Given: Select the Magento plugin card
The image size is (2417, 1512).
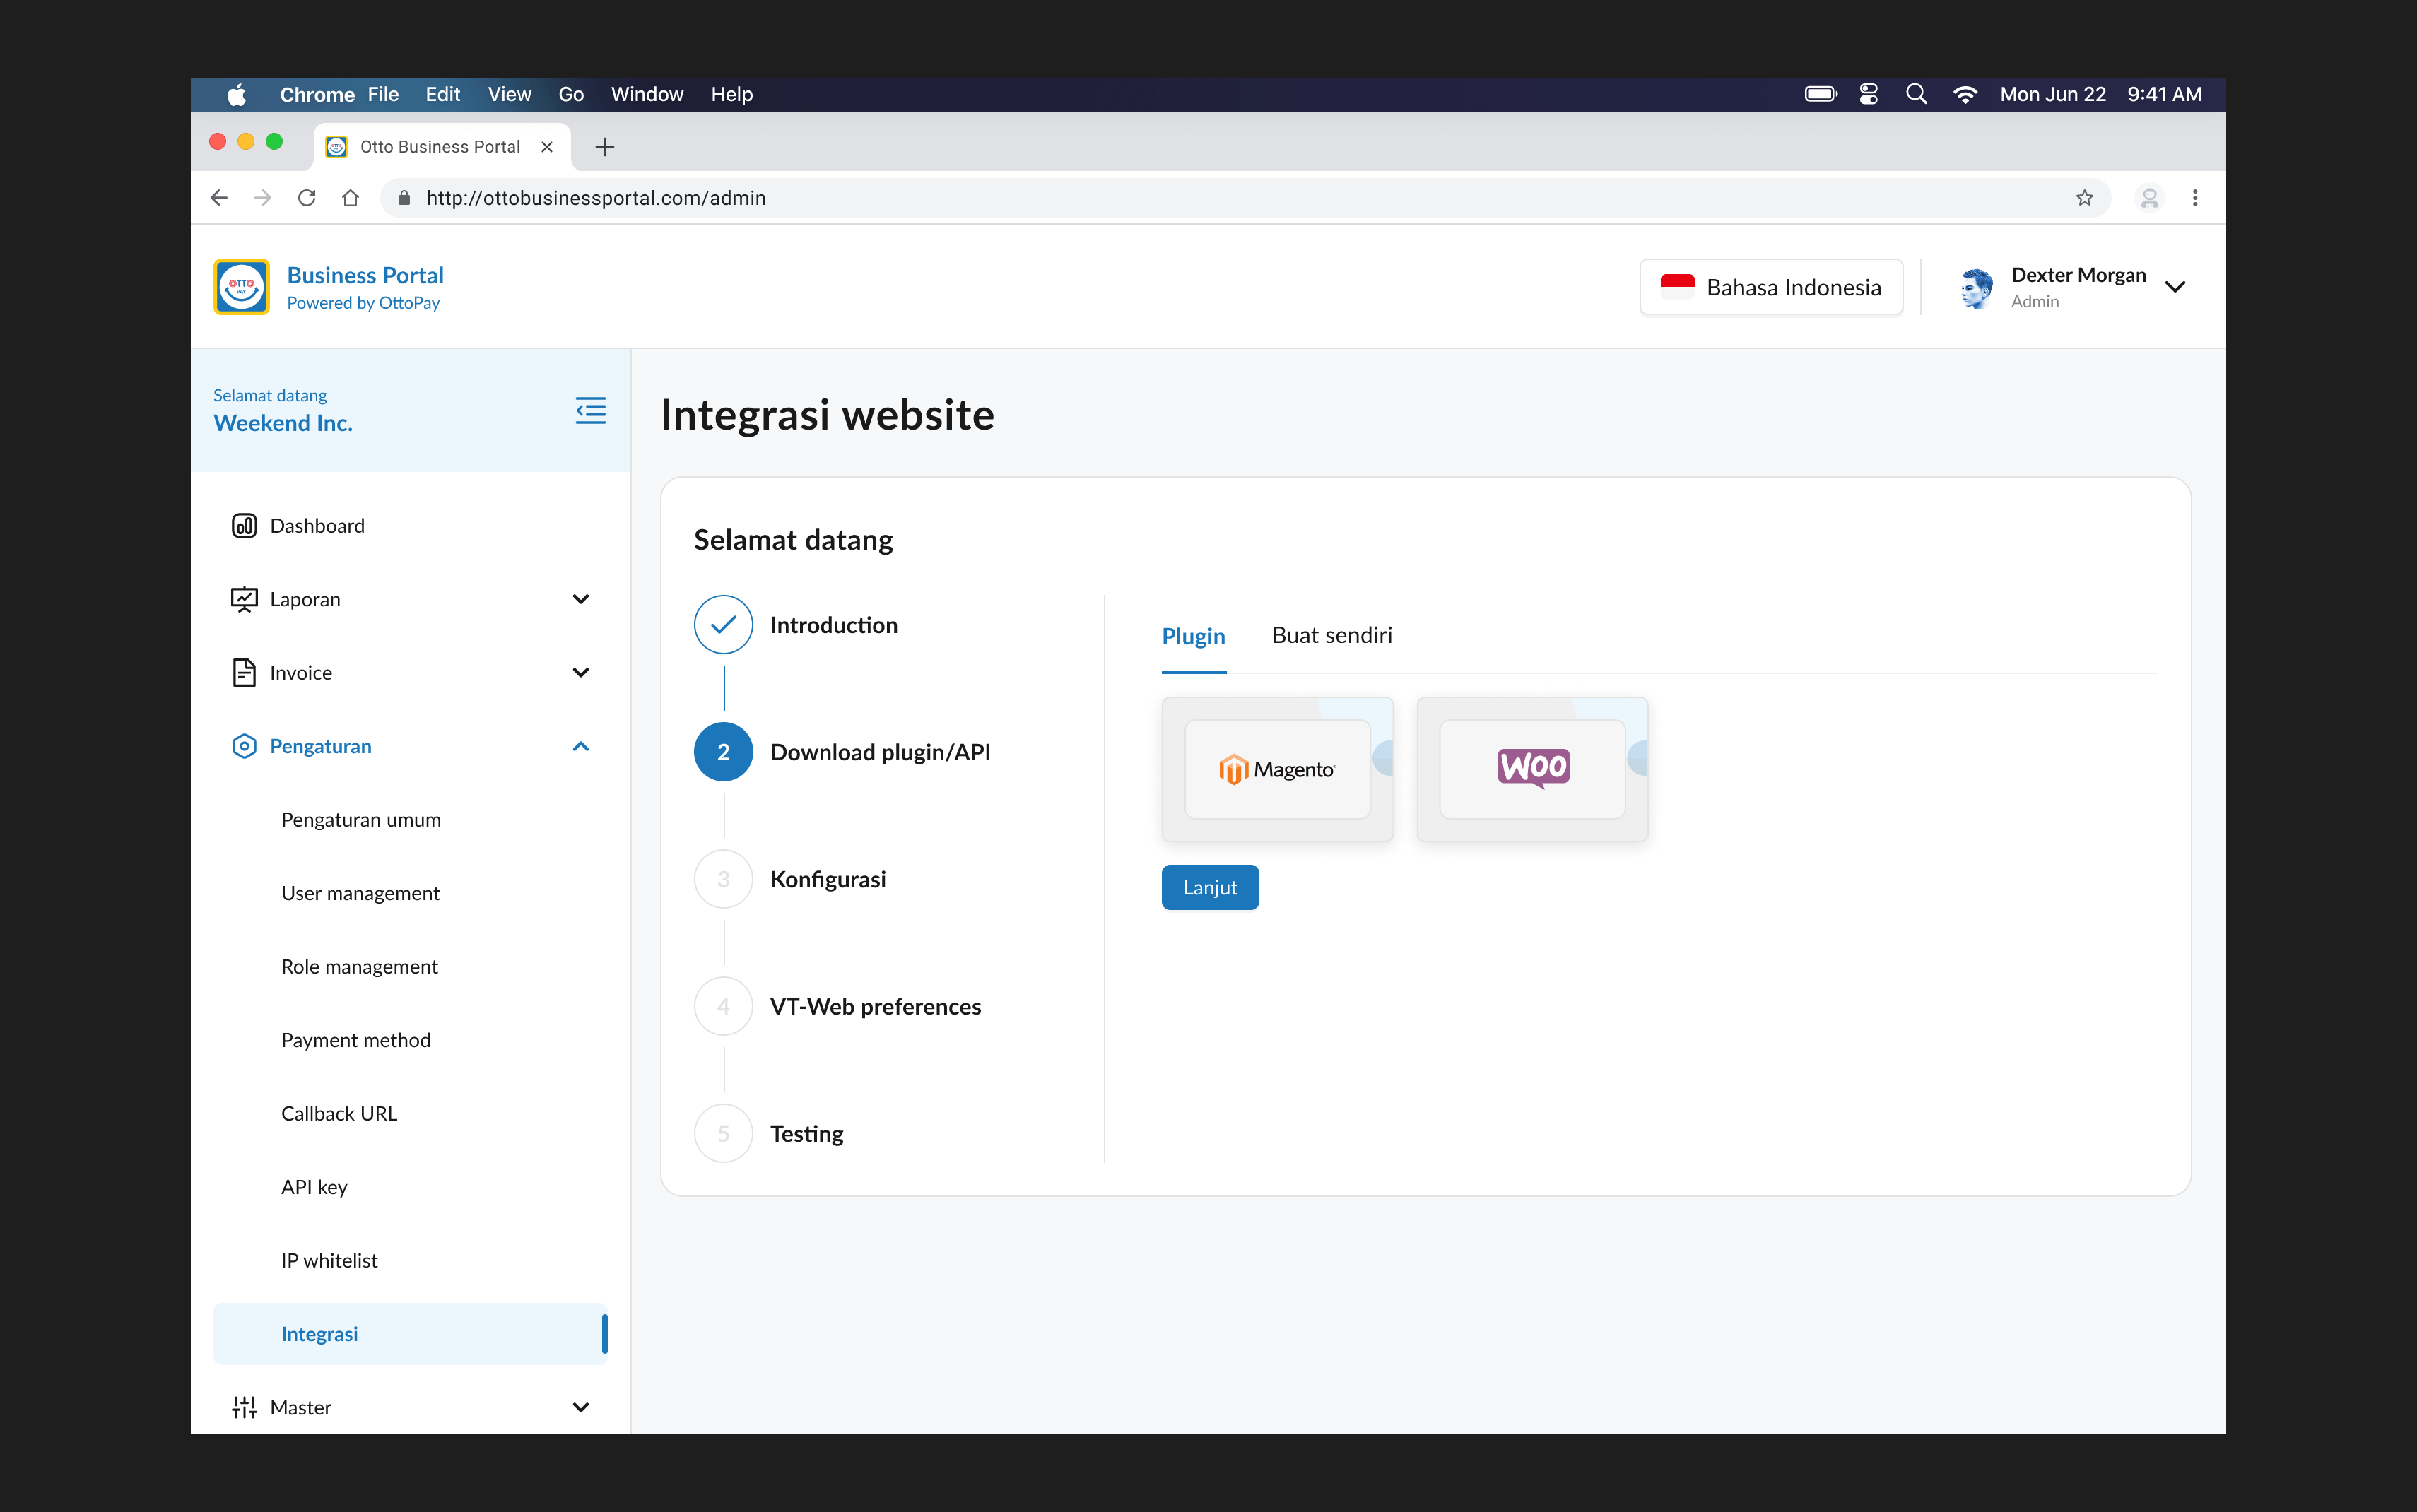Looking at the screenshot, I should click(x=1277, y=769).
